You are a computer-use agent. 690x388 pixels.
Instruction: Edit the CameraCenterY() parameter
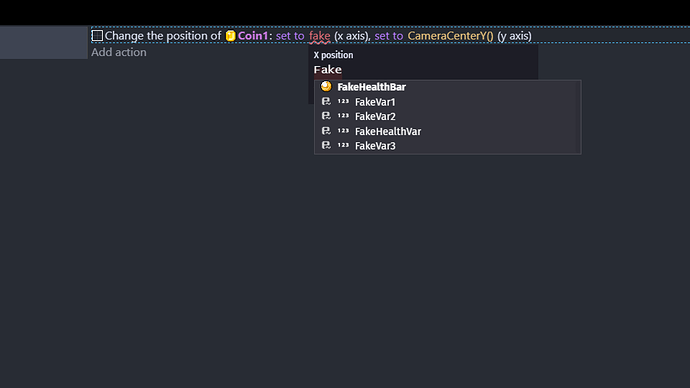click(450, 36)
